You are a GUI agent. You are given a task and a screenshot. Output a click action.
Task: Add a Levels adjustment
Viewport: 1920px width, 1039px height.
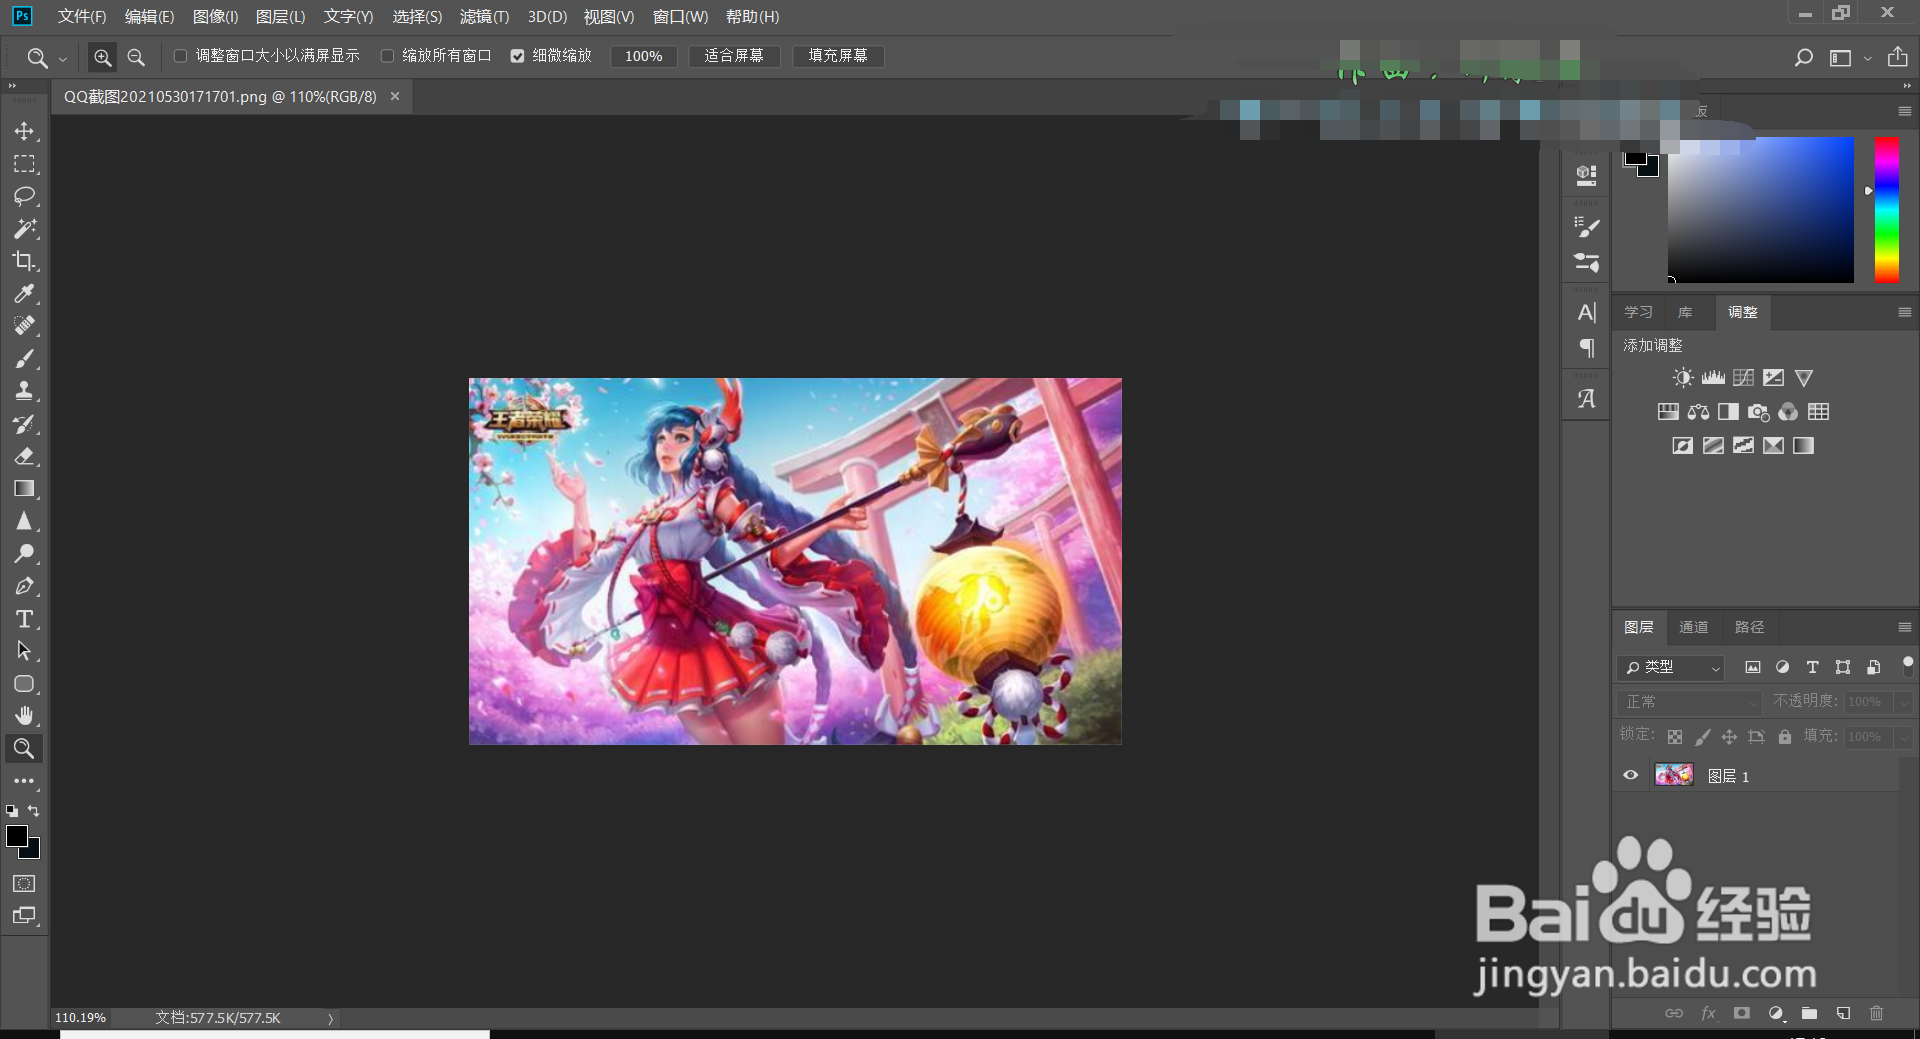(1713, 378)
